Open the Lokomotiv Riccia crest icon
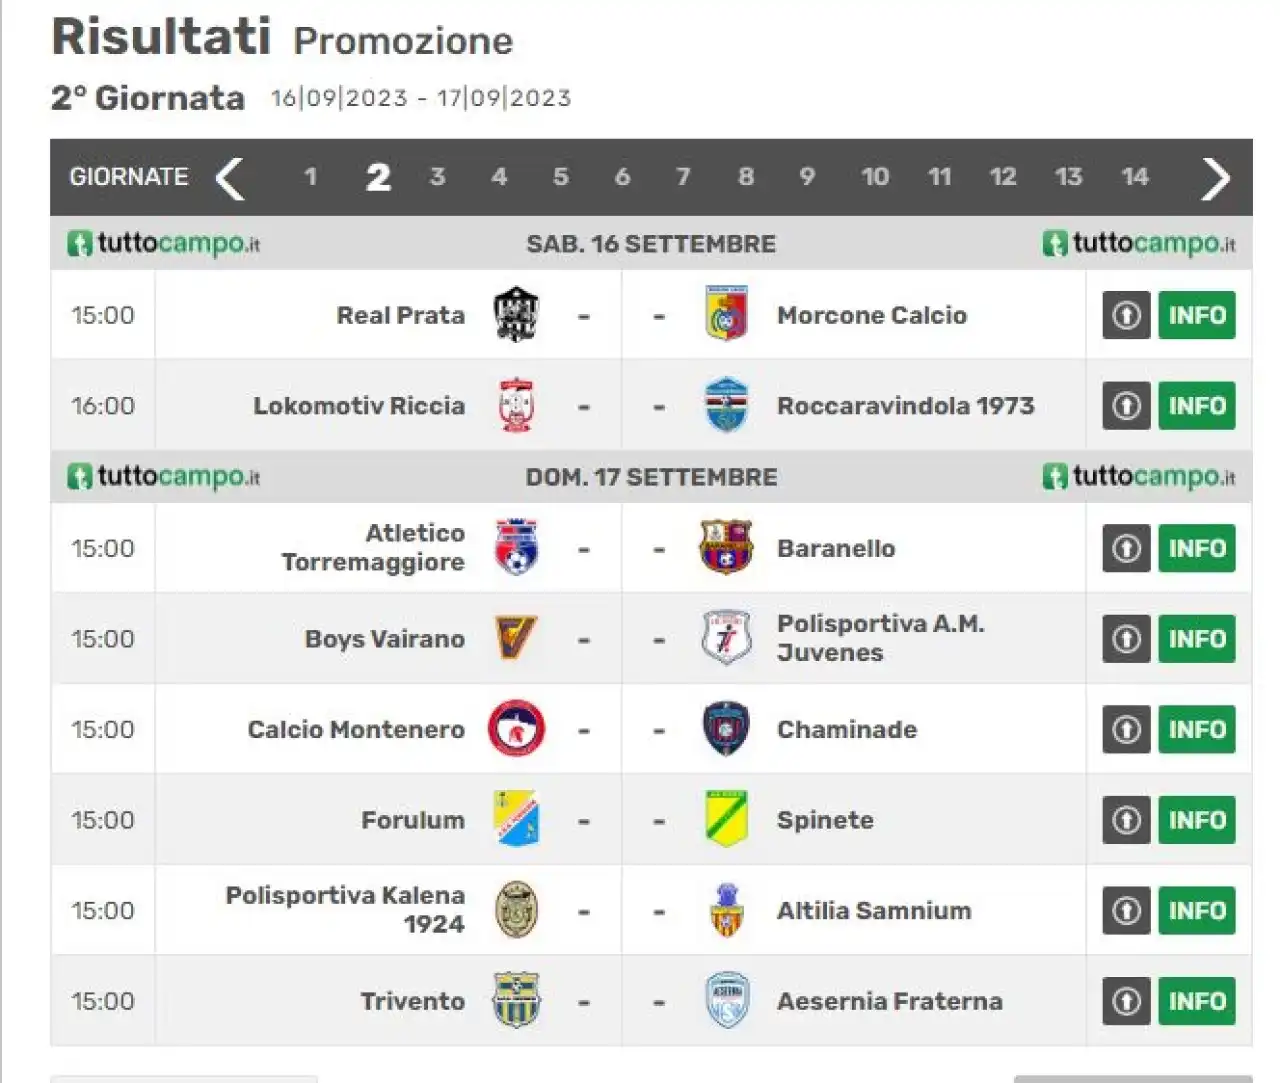Viewport: 1280px width, 1083px height. [x=517, y=405]
